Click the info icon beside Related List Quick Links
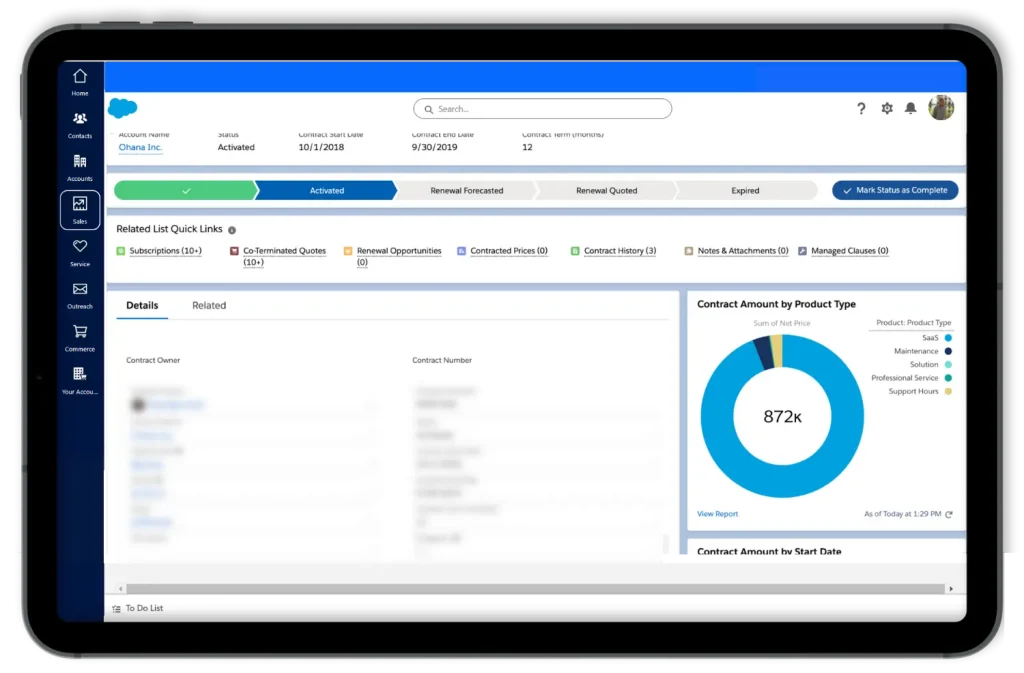This screenshot has height=673, width=1024. [232, 230]
